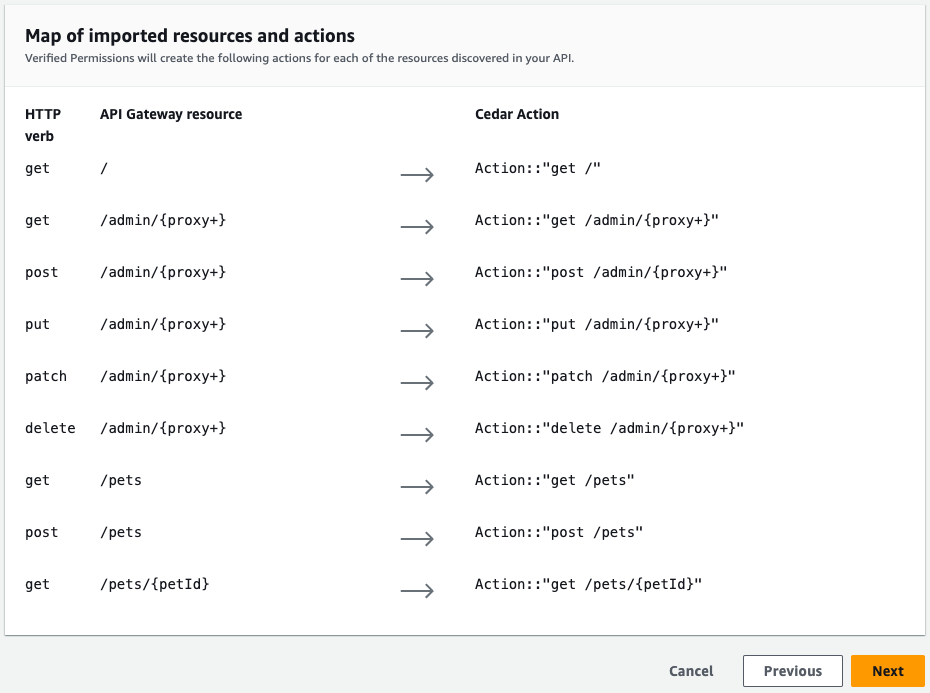930x693 pixels.
Task: Click the Previous button
Action: point(792,671)
